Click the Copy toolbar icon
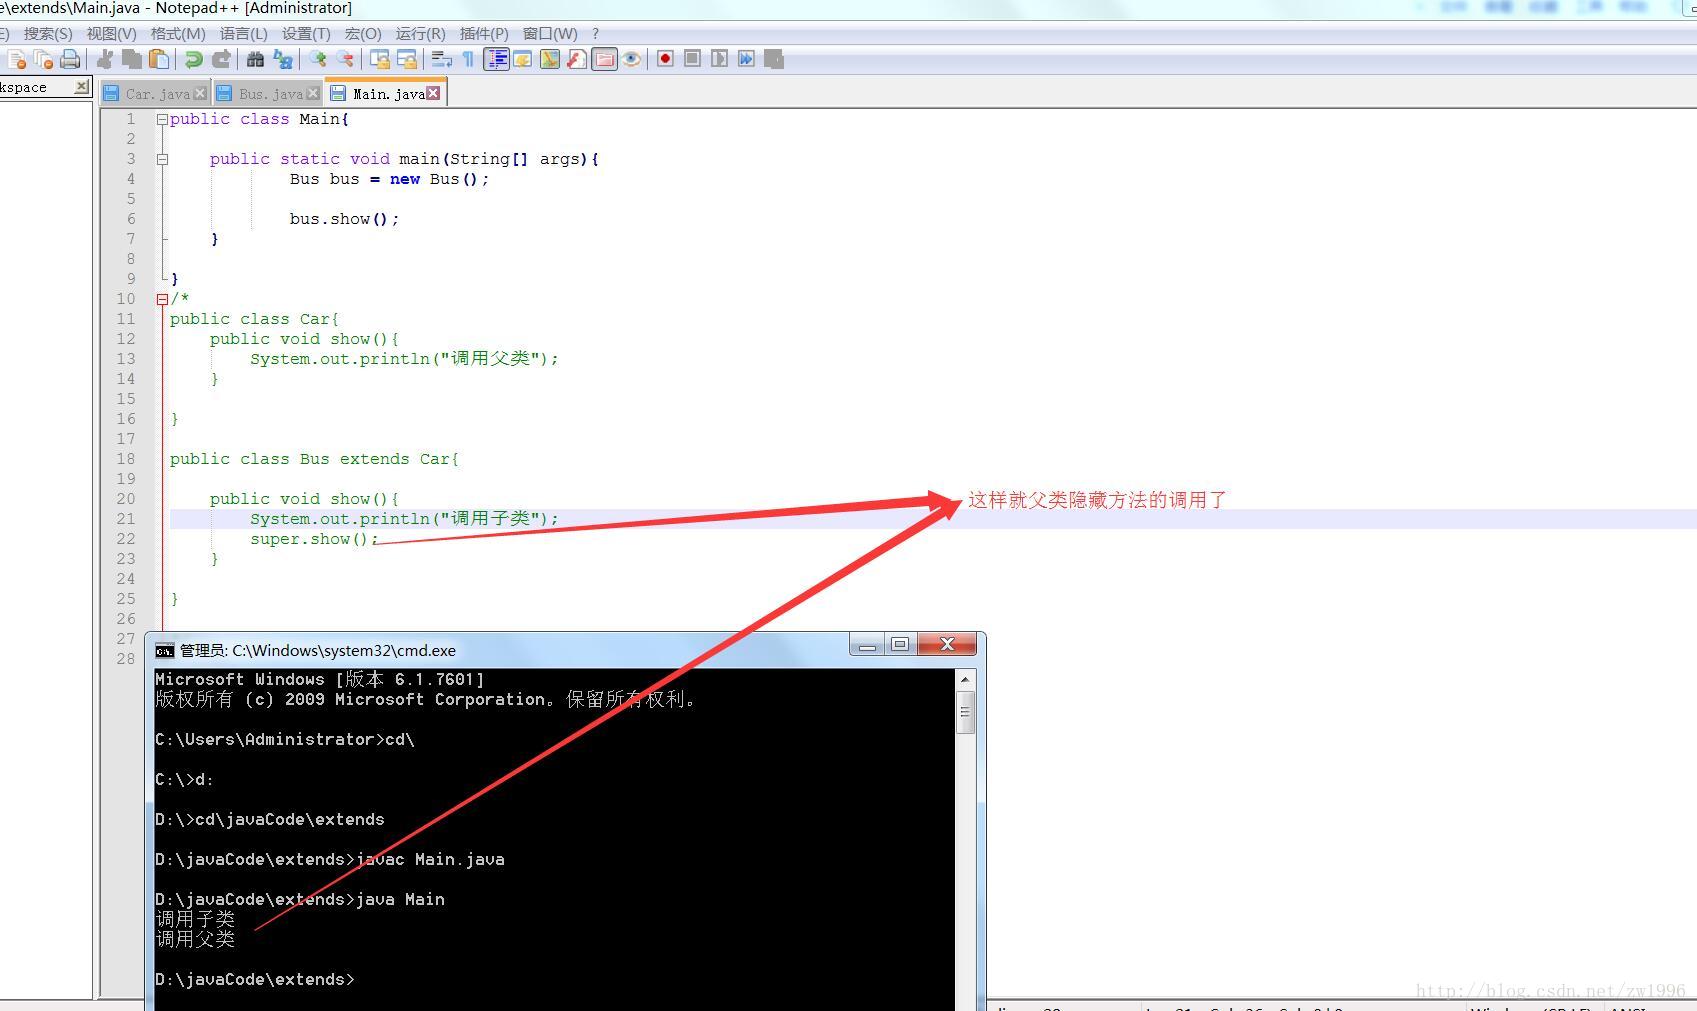 tap(131, 59)
